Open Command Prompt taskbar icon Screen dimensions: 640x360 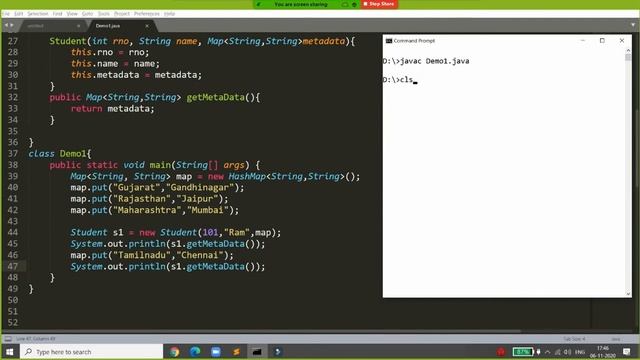[257, 351]
